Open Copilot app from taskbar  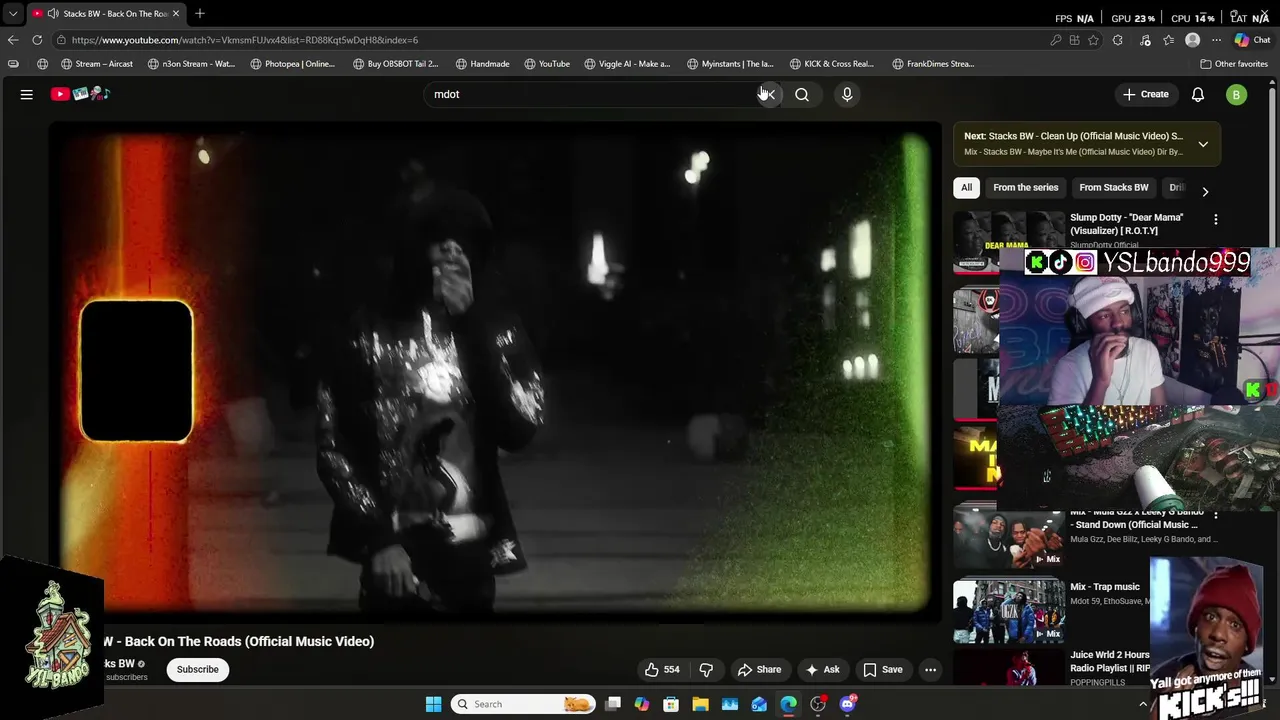click(x=642, y=704)
